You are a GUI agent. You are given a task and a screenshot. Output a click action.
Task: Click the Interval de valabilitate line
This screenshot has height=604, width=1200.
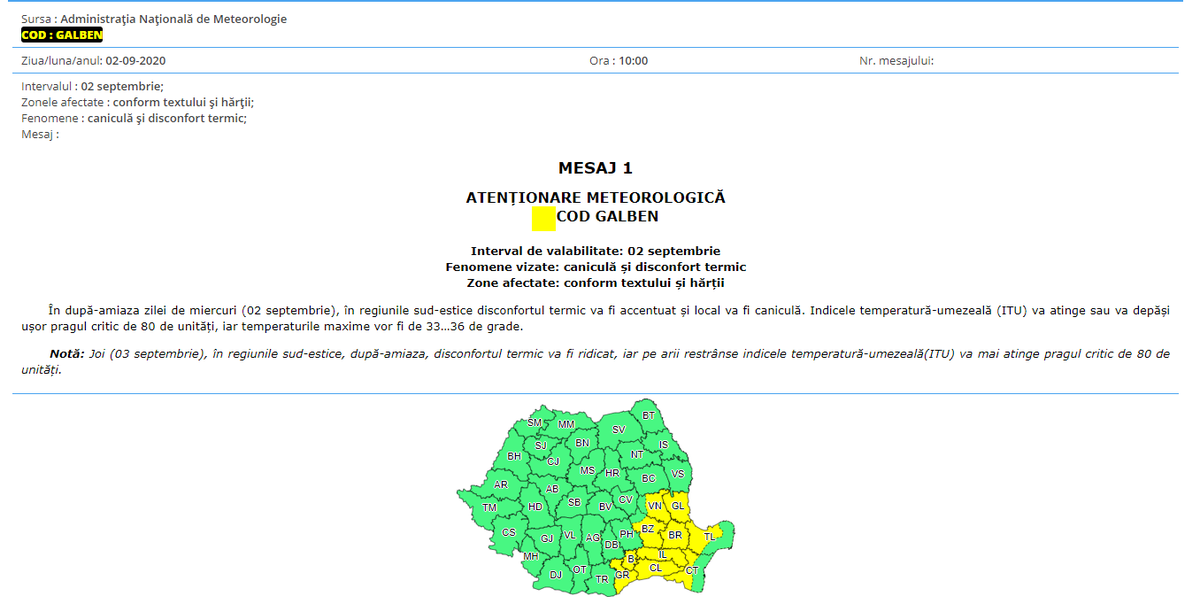(x=596, y=251)
